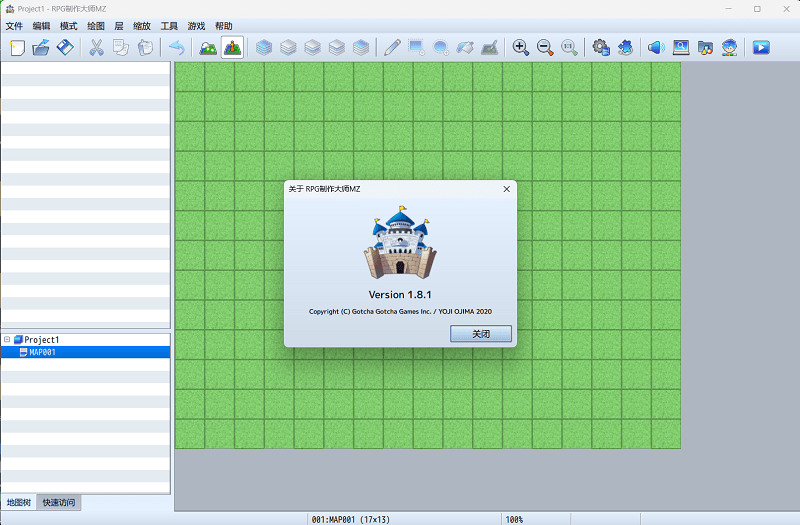This screenshot has width=800, height=525.
Task: Select the Flood Fill tool
Action: click(x=465, y=47)
